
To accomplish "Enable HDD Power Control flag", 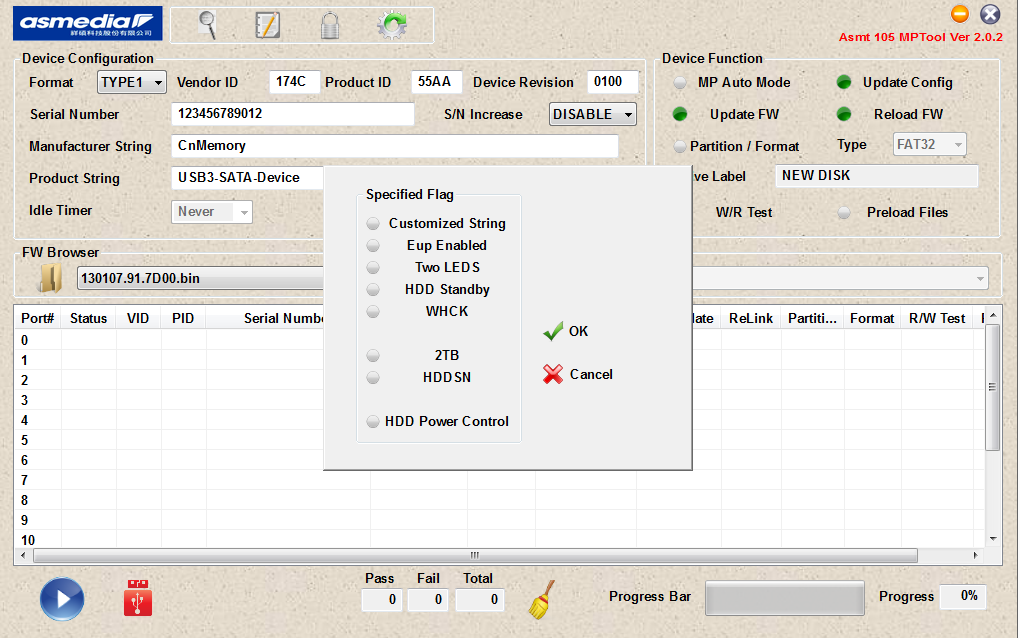I will tap(373, 421).
